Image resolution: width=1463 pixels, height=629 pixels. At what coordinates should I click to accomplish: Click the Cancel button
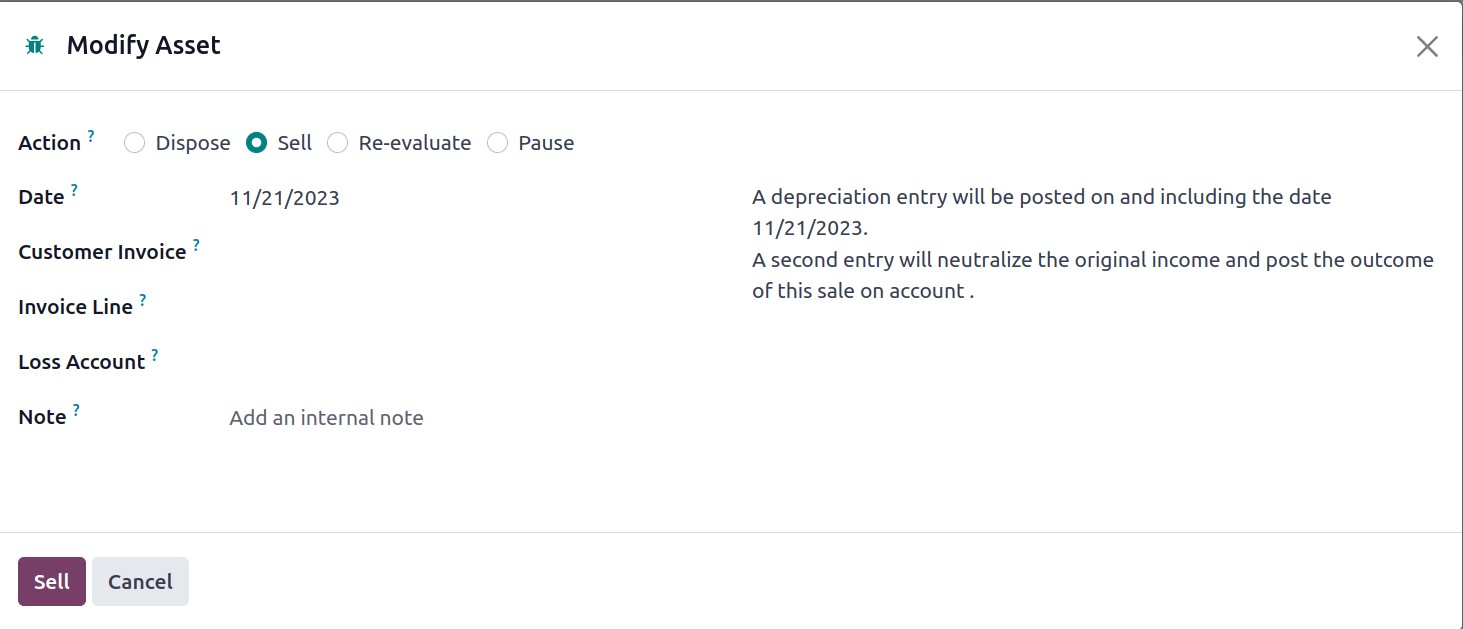coord(140,581)
